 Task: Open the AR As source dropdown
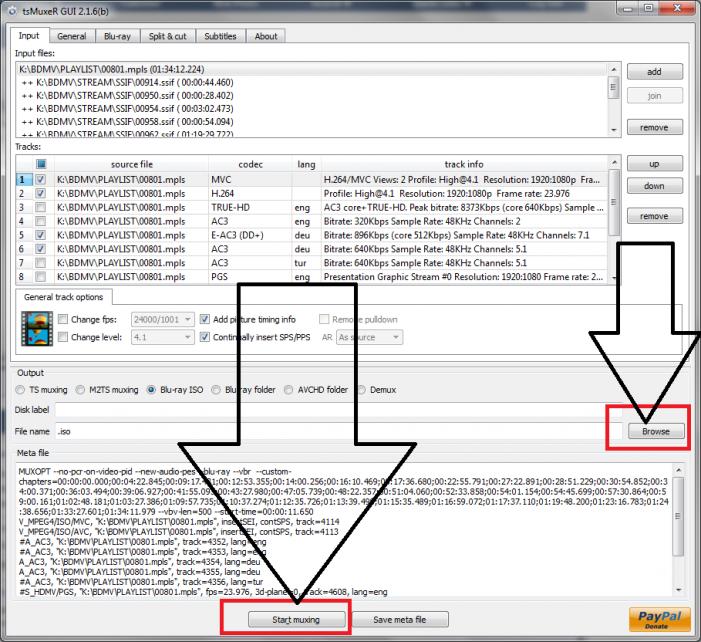click(x=369, y=337)
